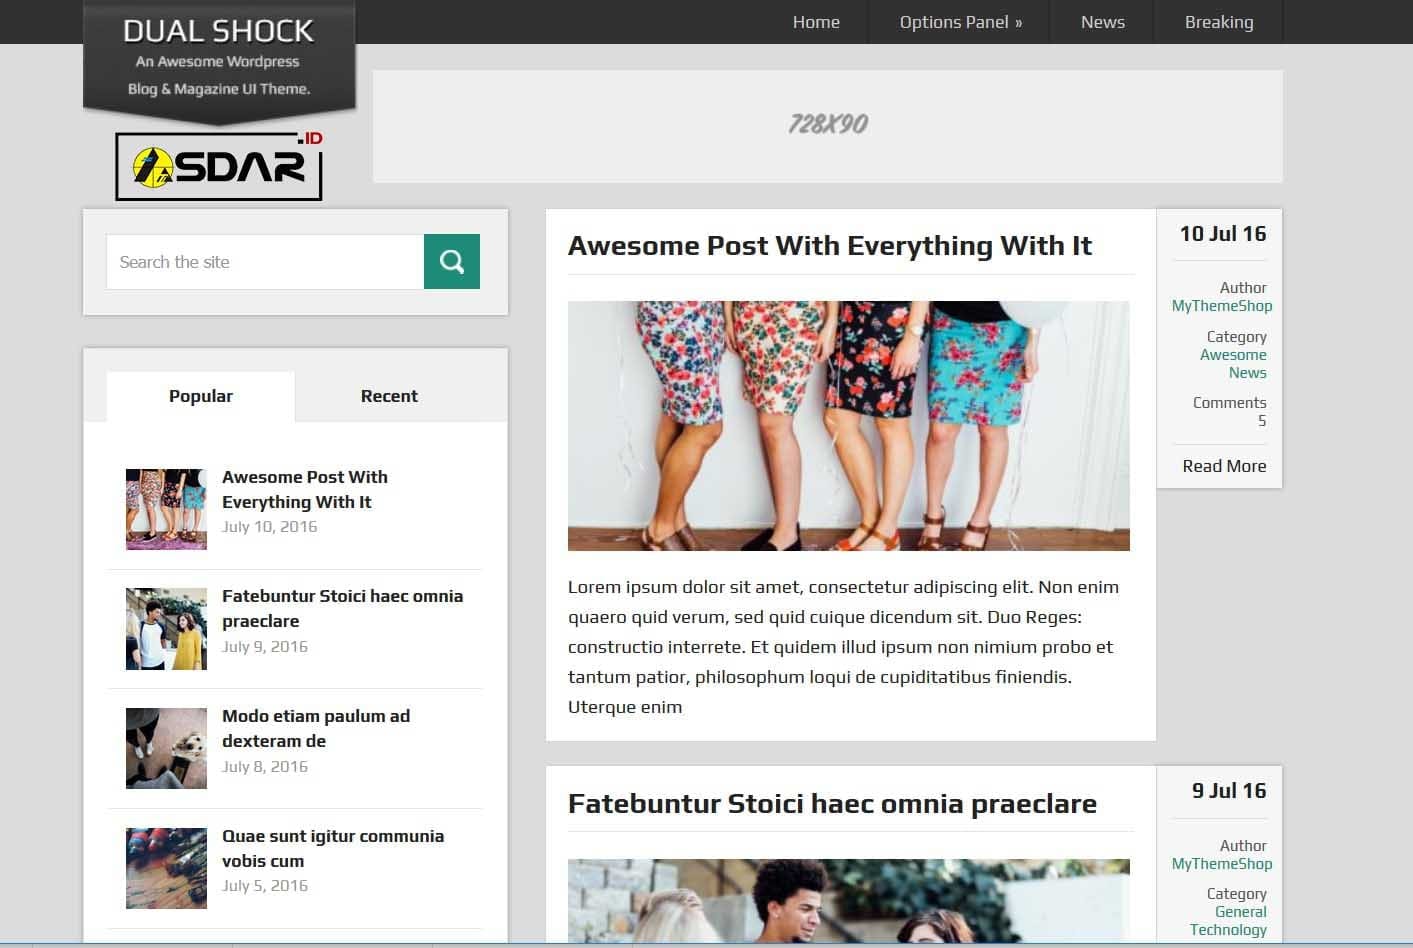Viewport: 1413px width, 948px height.
Task: Click the first post's featured skirts image
Action: coord(849,426)
